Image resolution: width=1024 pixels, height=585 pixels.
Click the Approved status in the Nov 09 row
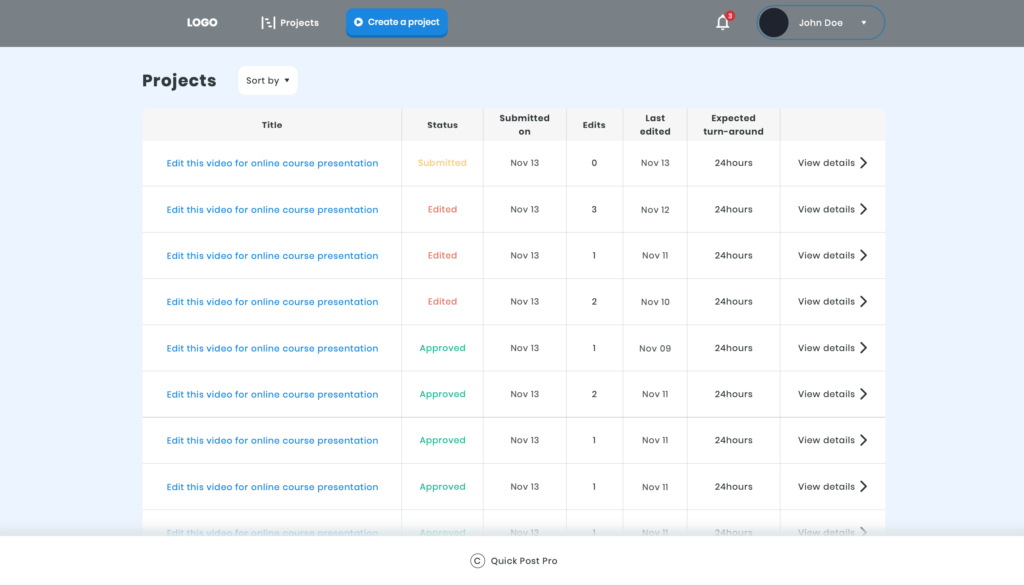pyautogui.click(x=442, y=348)
